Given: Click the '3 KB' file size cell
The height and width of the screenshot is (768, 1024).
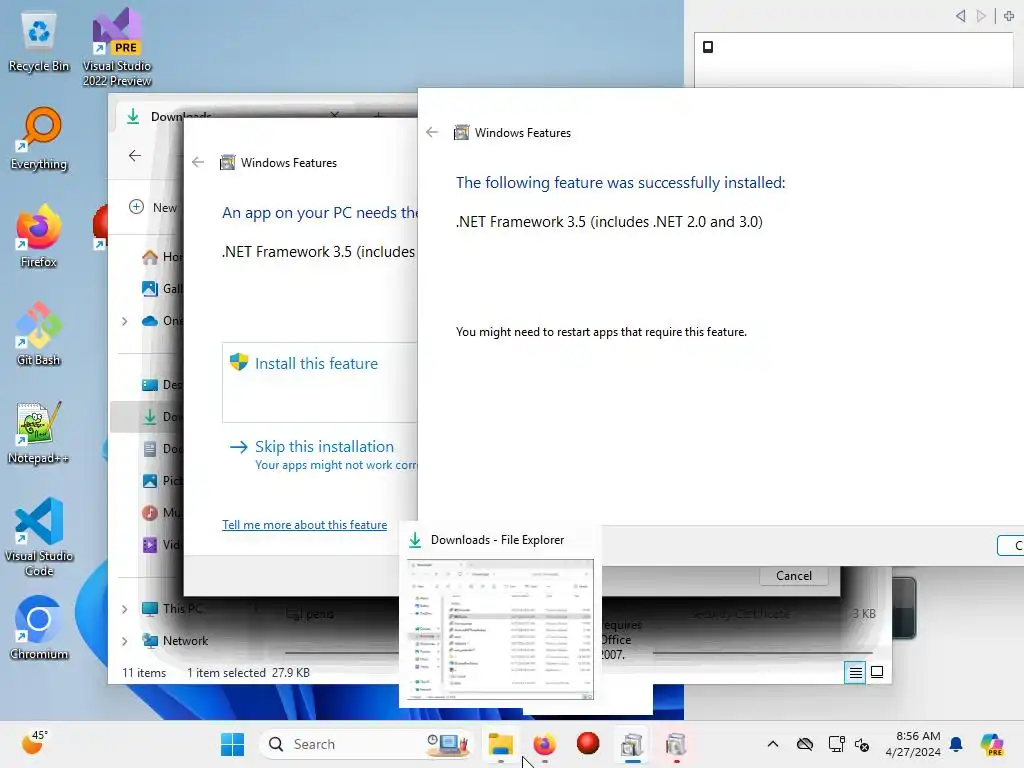Looking at the screenshot, I should (x=864, y=613).
